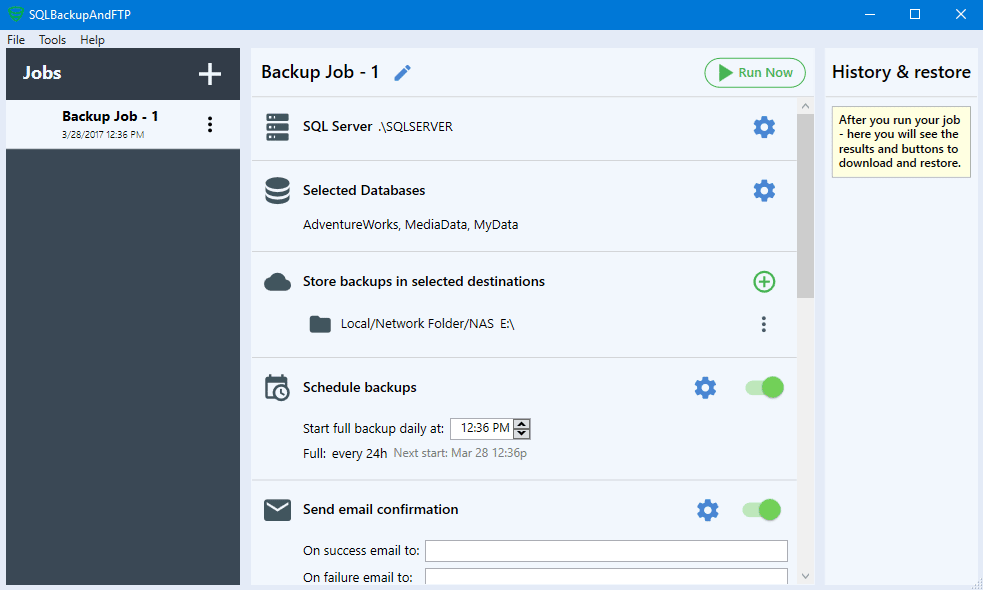Viewport: 983px width, 590px height.
Task: Click the folder icon for Local/Network Folder/NAS
Action: click(319, 323)
